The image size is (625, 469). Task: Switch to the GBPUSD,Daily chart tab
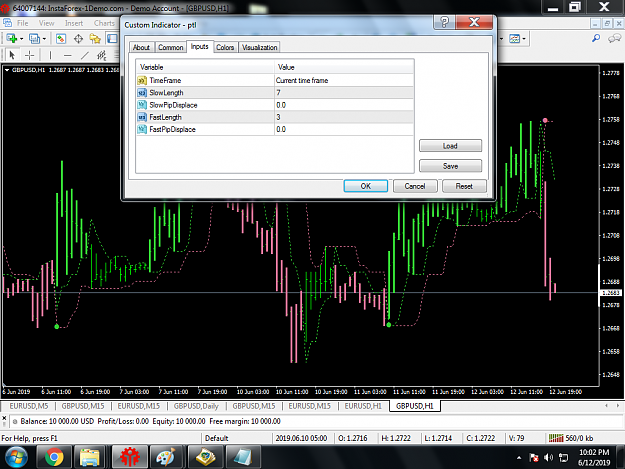click(x=196, y=406)
